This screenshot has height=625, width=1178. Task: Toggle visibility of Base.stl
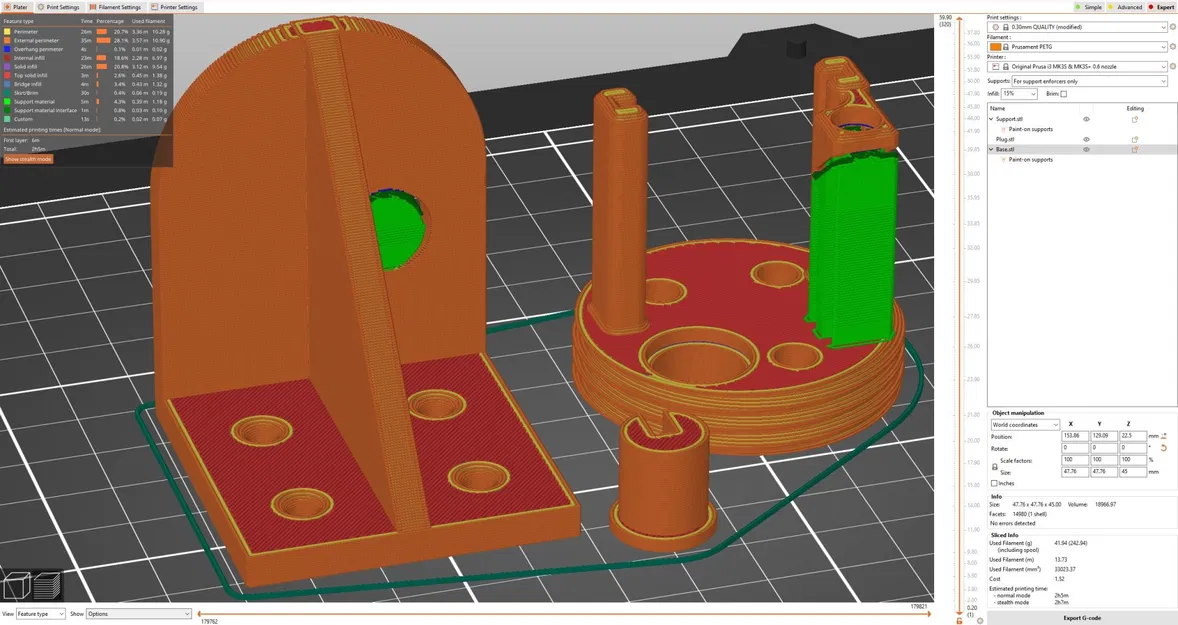pos(1086,149)
